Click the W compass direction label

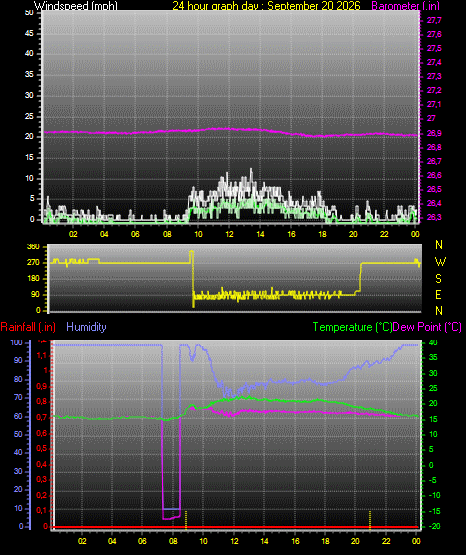click(x=440, y=262)
